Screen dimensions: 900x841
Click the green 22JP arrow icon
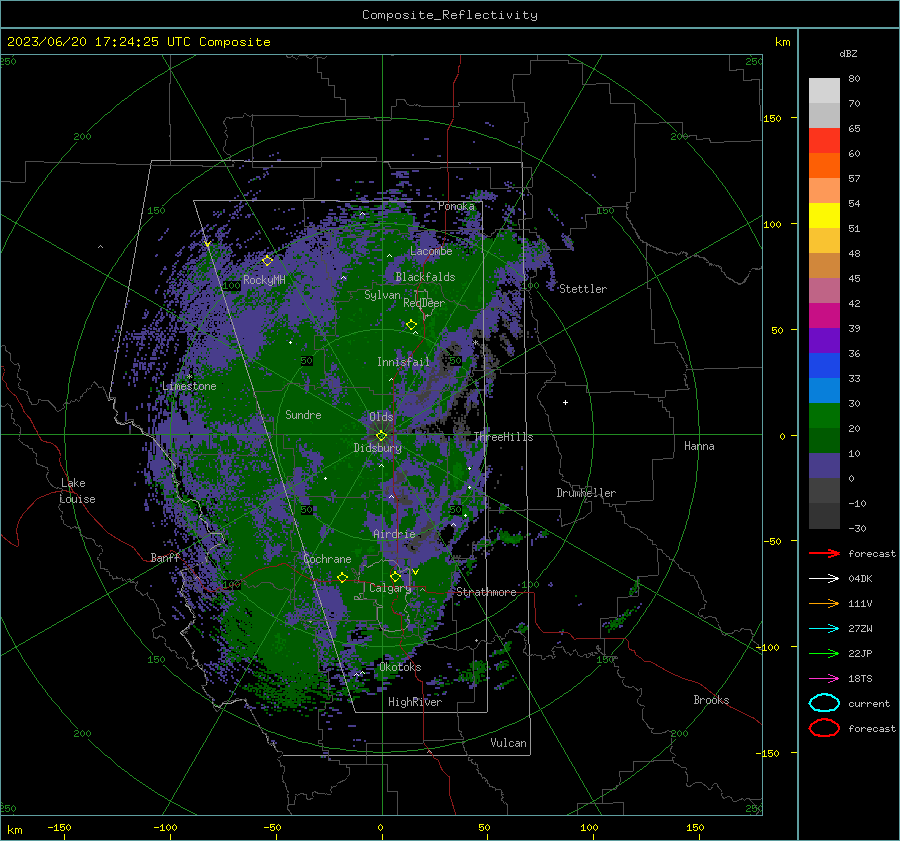pos(824,653)
